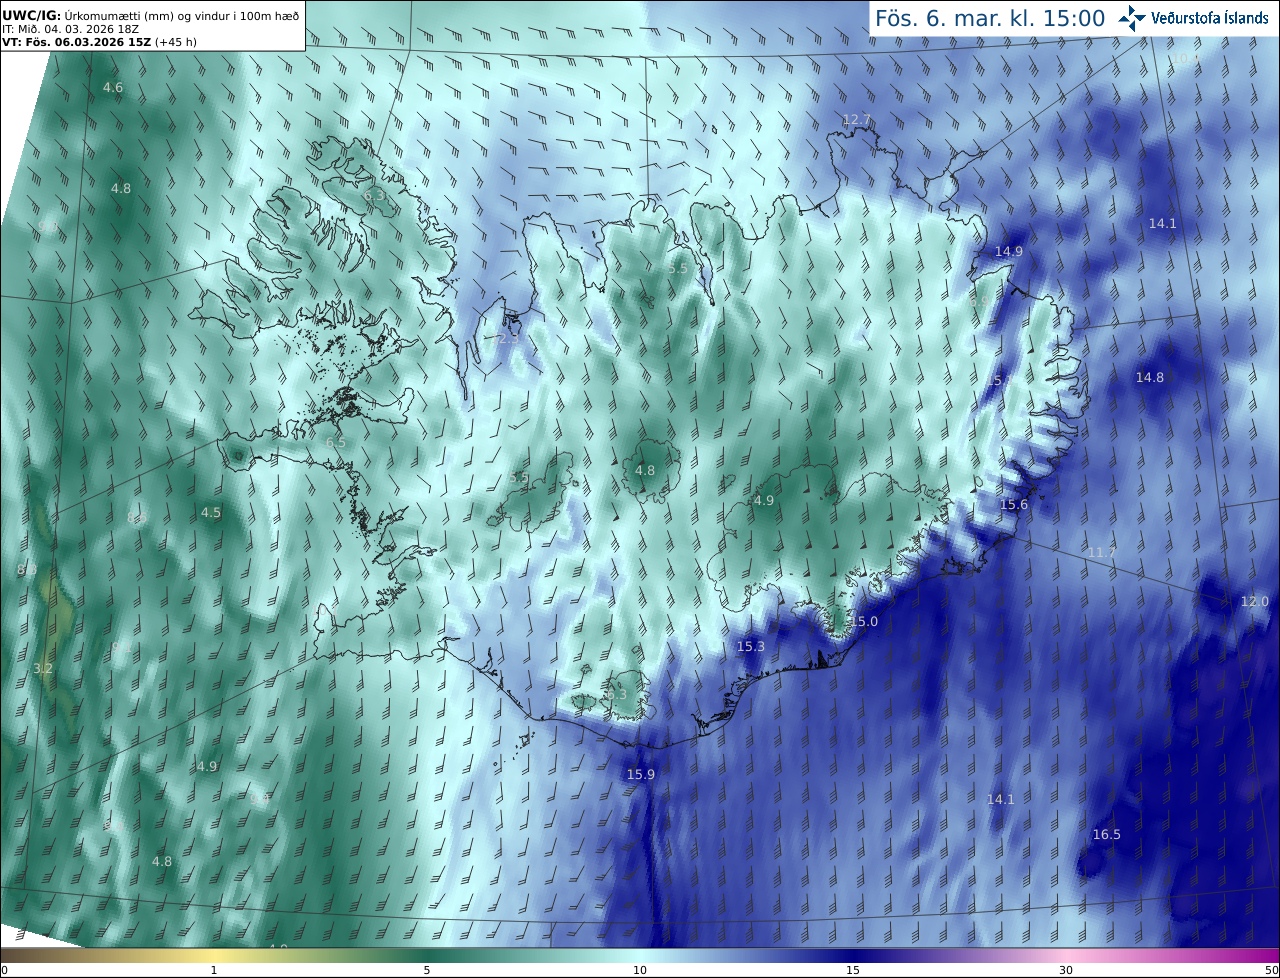Screen dimensions: 1280x978
Task: Click the color scale tick label 0
Action: click(4, 970)
